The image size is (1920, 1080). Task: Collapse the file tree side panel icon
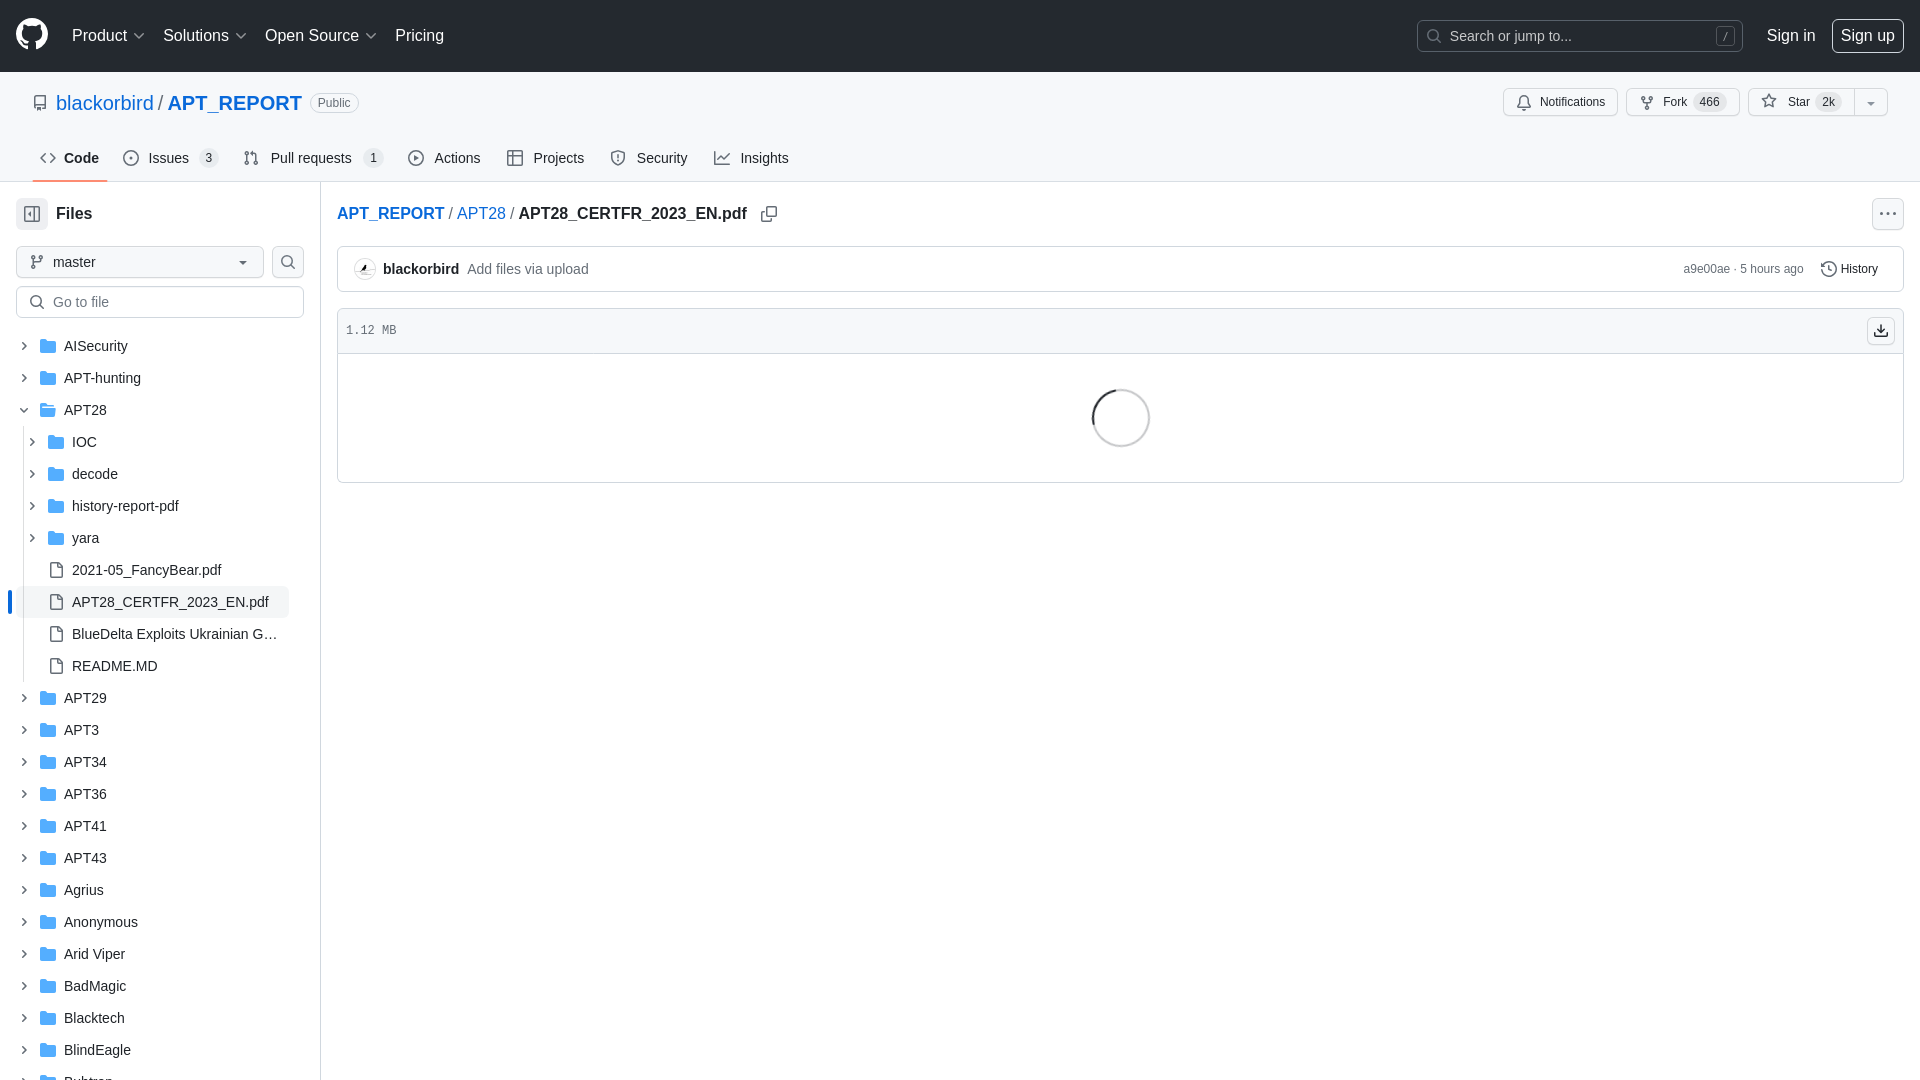click(32, 214)
